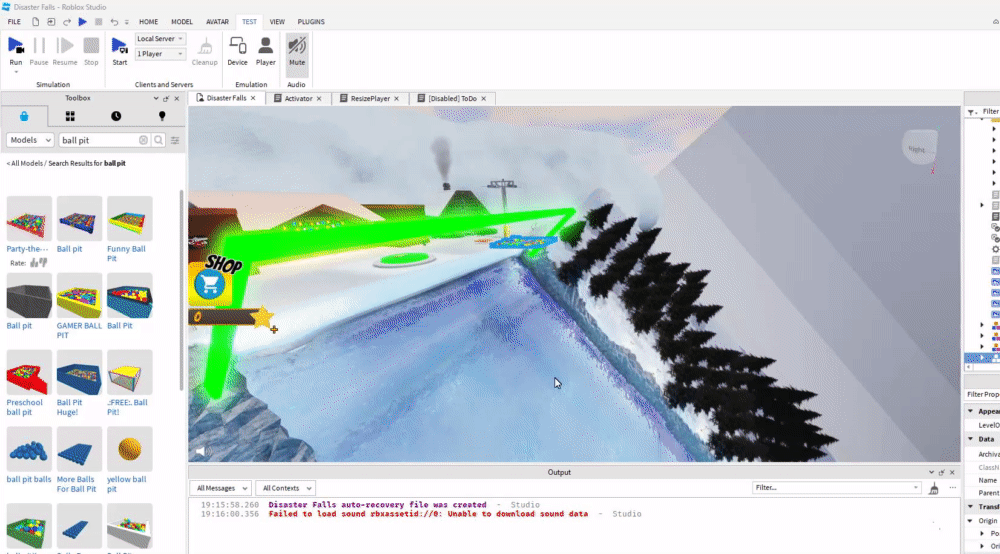The image size is (1000, 554).
Task: Open the All Contexts filter dropdown
Action: click(x=285, y=488)
